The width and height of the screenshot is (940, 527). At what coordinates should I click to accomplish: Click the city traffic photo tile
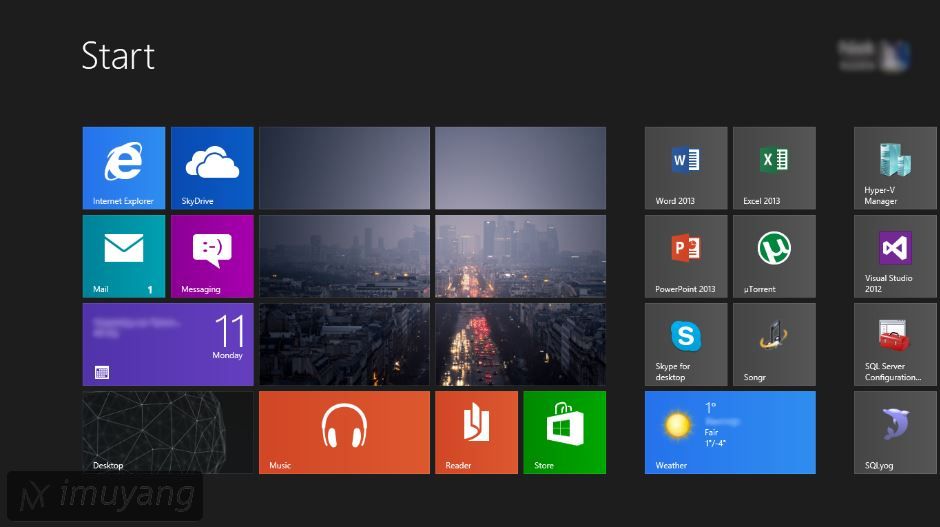tap(520, 344)
